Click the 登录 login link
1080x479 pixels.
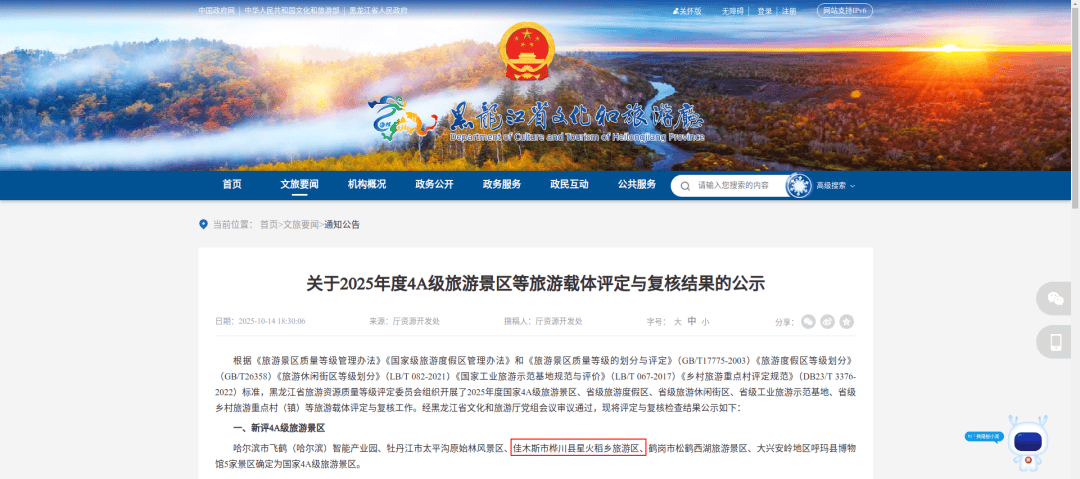[x=765, y=11]
